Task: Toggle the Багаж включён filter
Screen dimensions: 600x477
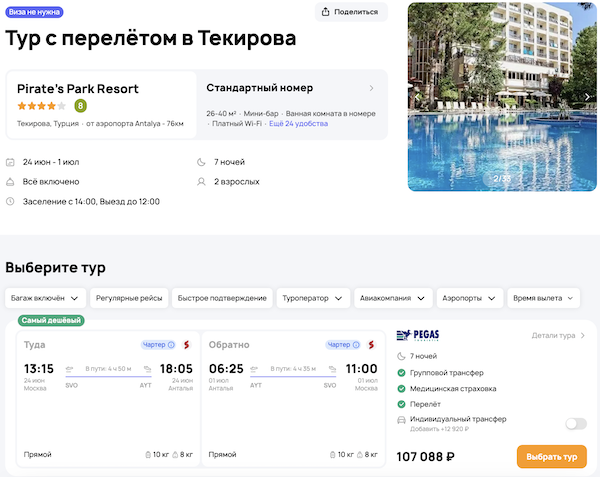Action: 44,298
